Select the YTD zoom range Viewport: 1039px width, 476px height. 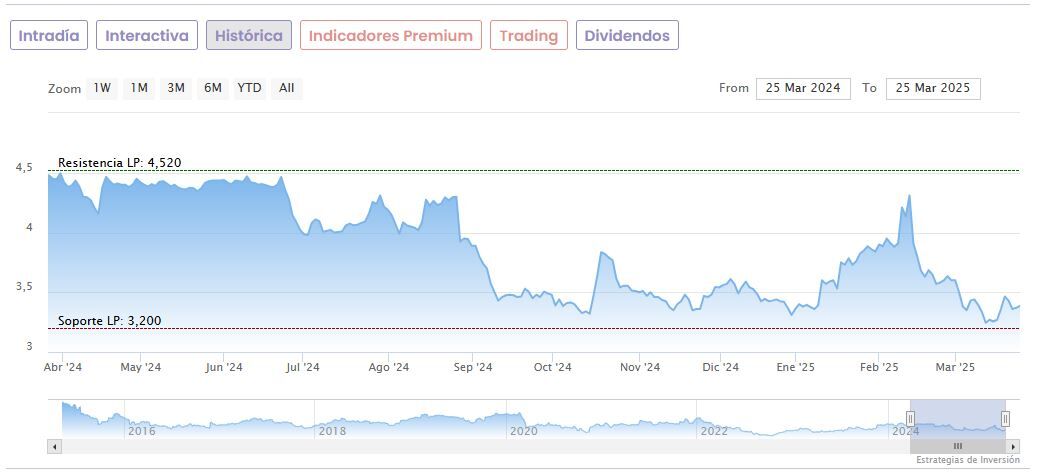pos(249,88)
